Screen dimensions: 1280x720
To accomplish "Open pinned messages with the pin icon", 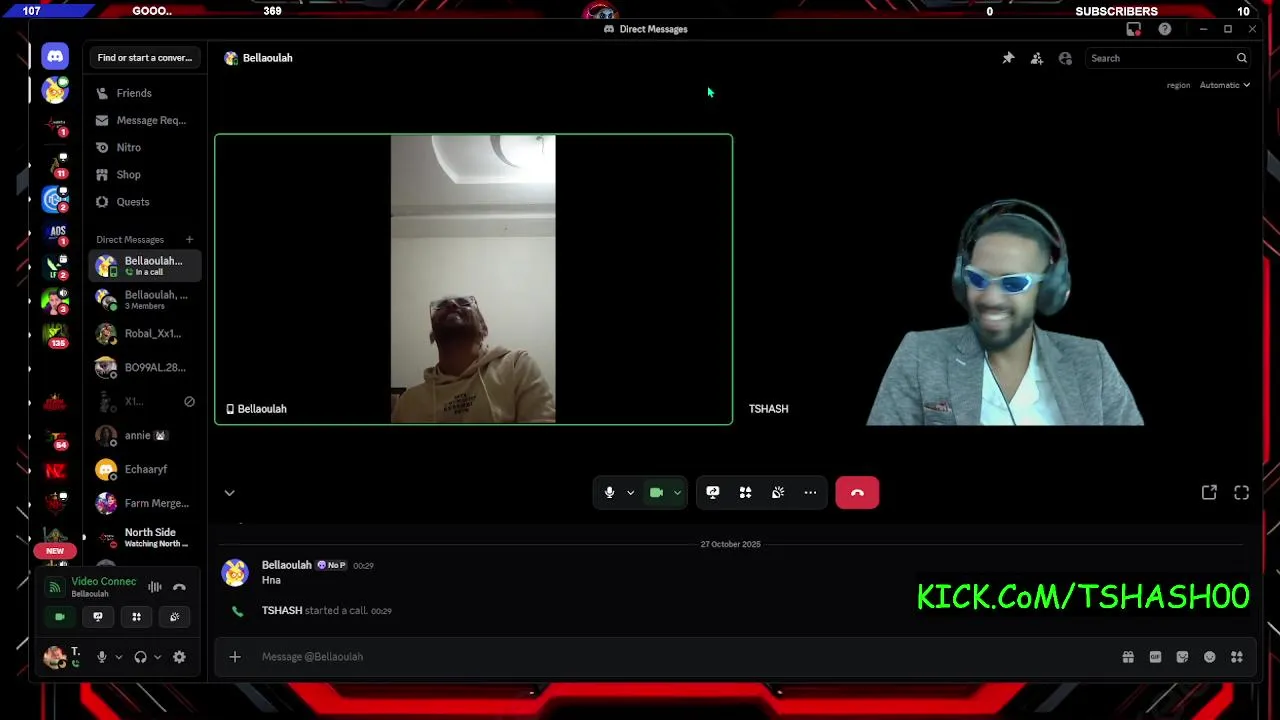I will pos(1008,58).
